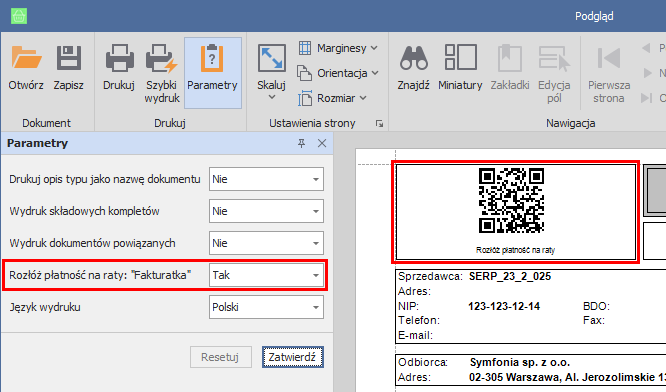Image resolution: width=666 pixels, height=392 pixels.
Task: Open the Ustawienia strony dialog launcher
Action: [x=379, y=124]
